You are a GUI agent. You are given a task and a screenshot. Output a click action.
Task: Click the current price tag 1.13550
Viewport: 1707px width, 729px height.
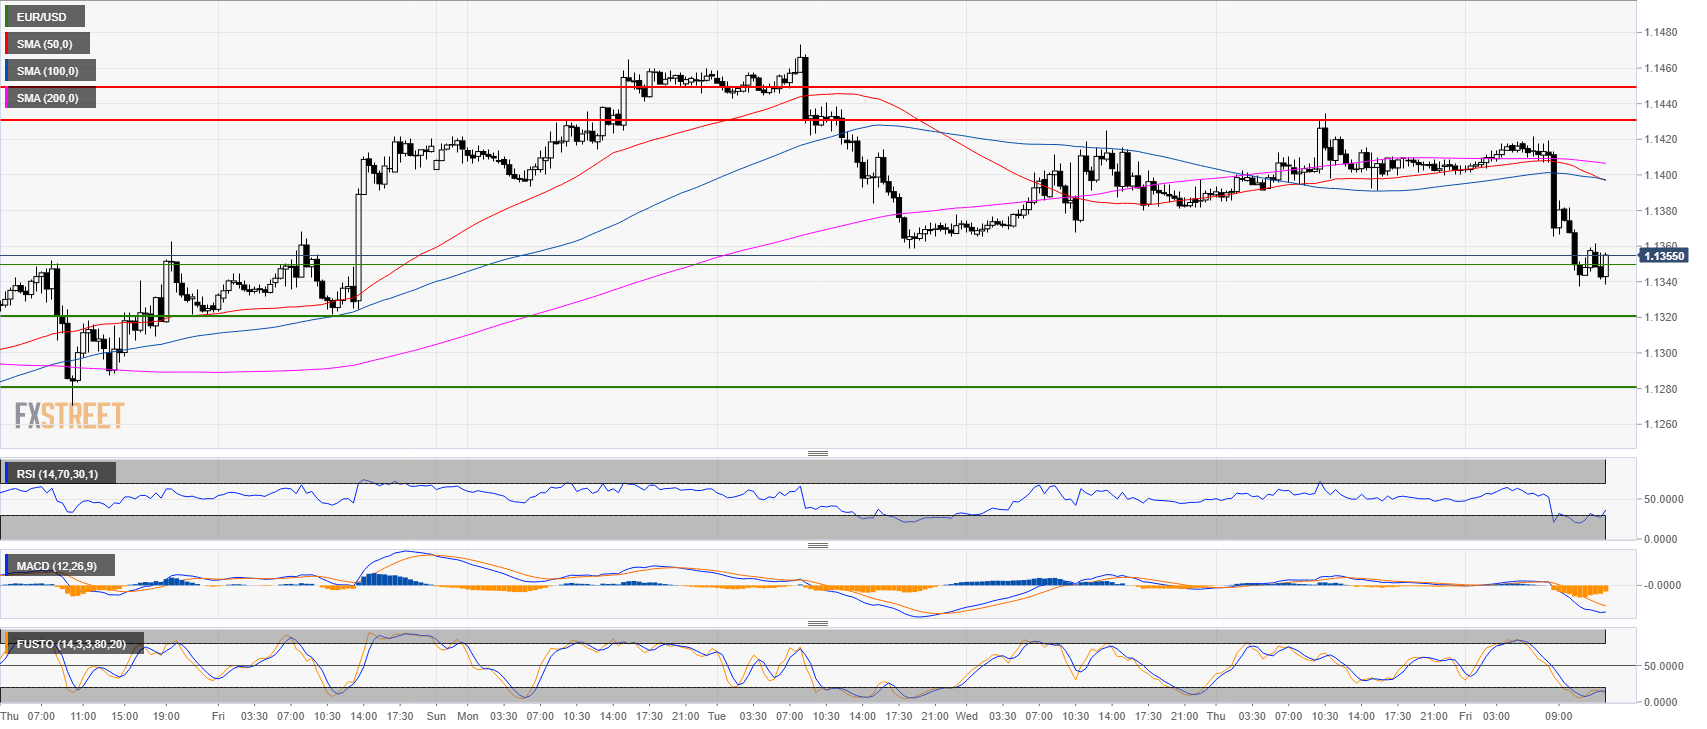pyautogui.click(x=1663, y=256)
